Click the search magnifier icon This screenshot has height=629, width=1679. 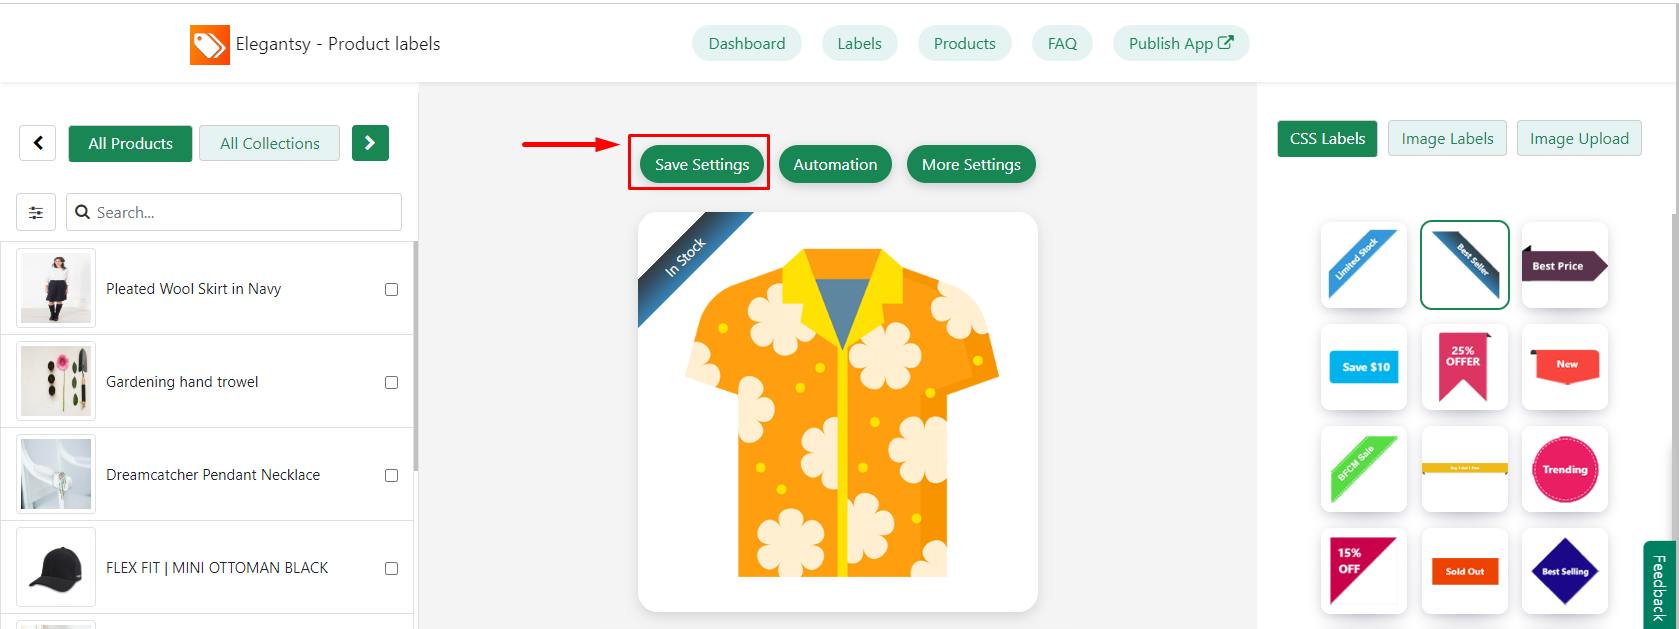point(83,212)
